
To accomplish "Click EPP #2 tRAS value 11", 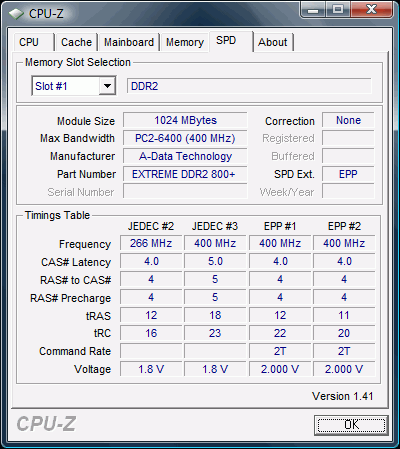I will coord(344,315).
